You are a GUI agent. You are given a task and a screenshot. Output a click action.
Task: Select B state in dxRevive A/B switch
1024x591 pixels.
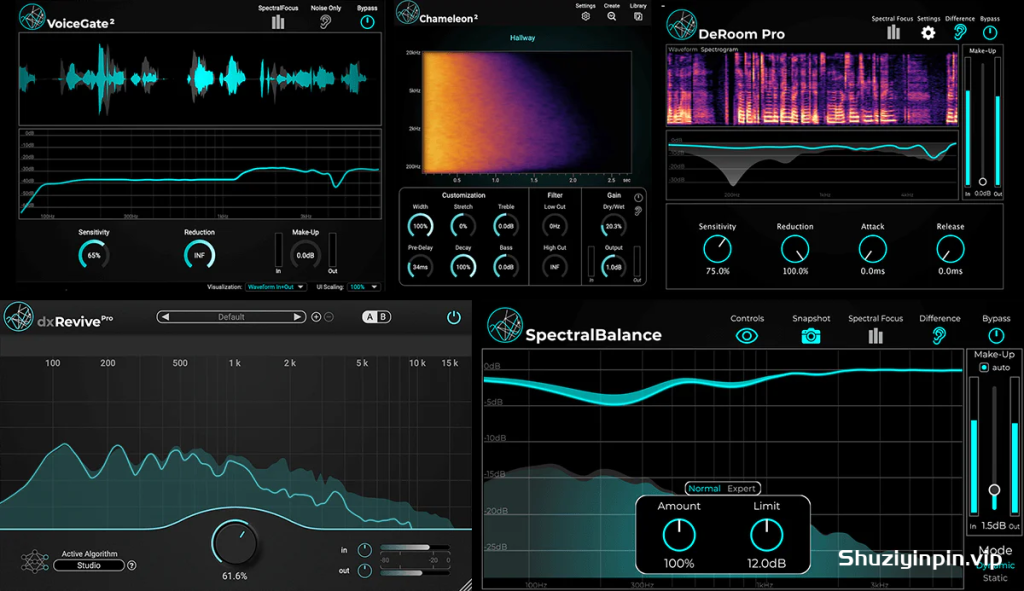point(383,317)
